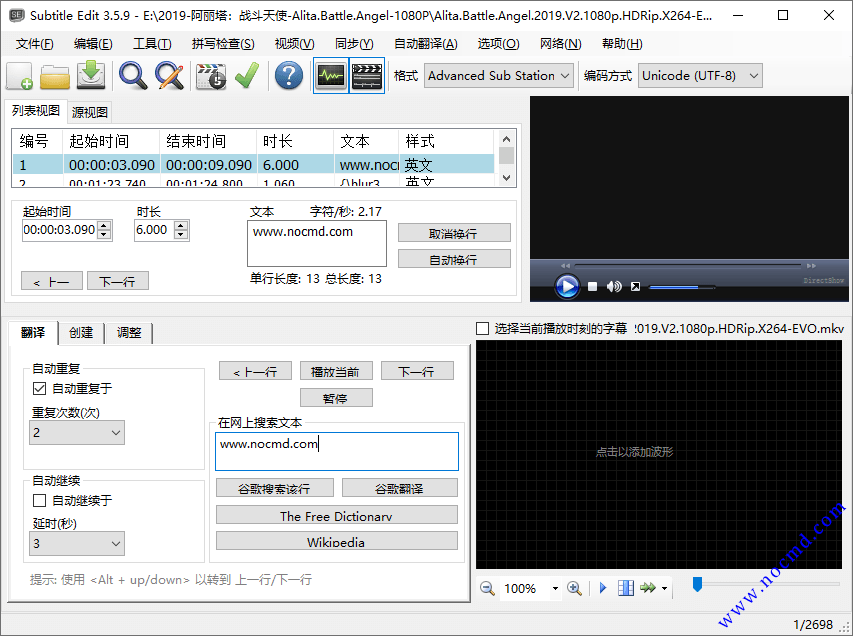Check 选择当前播放时刻的字幕 option
Screen dimensions: 853x636
[480, 327]
